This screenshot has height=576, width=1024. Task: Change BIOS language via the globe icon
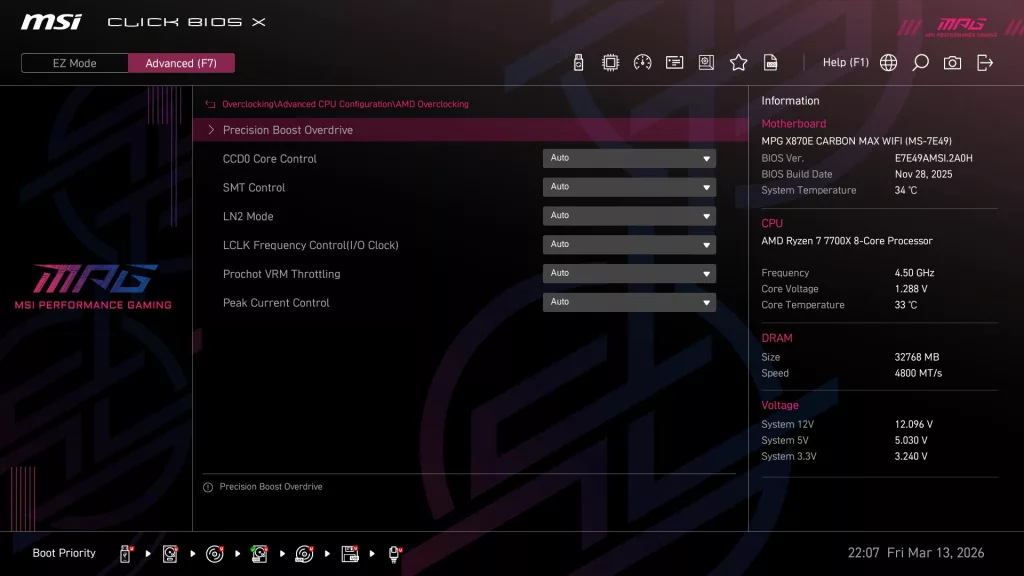tap(887, 62)
